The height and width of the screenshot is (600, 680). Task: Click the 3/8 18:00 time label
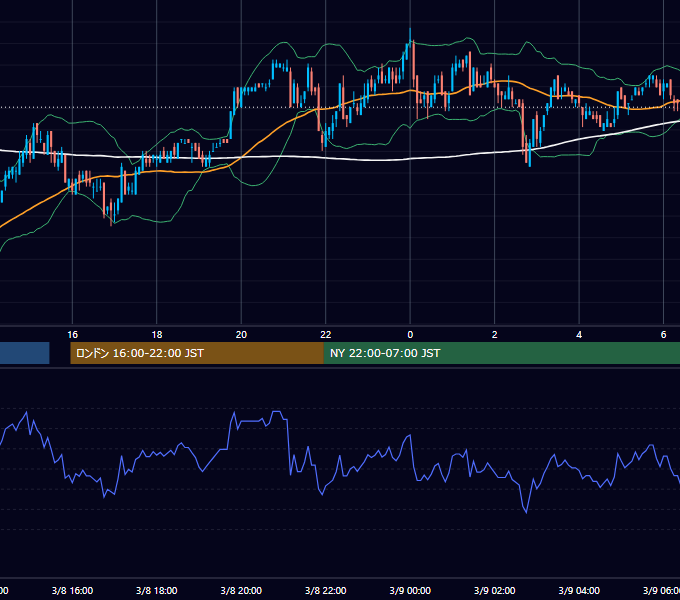157,590
